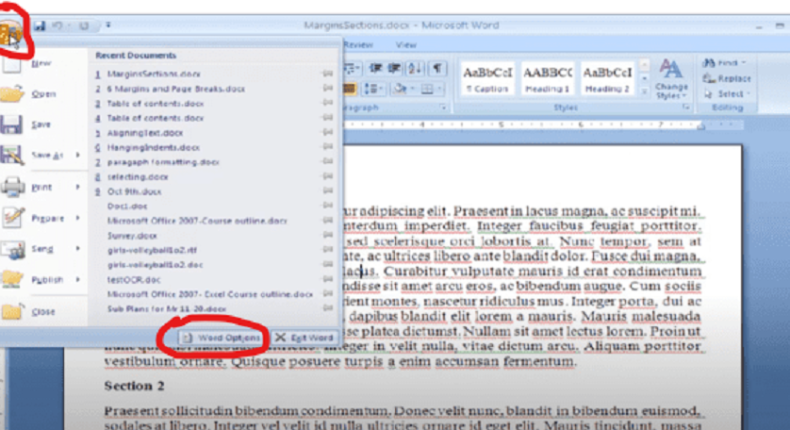Choose Close in the Office menu

[x=43, y=312]
